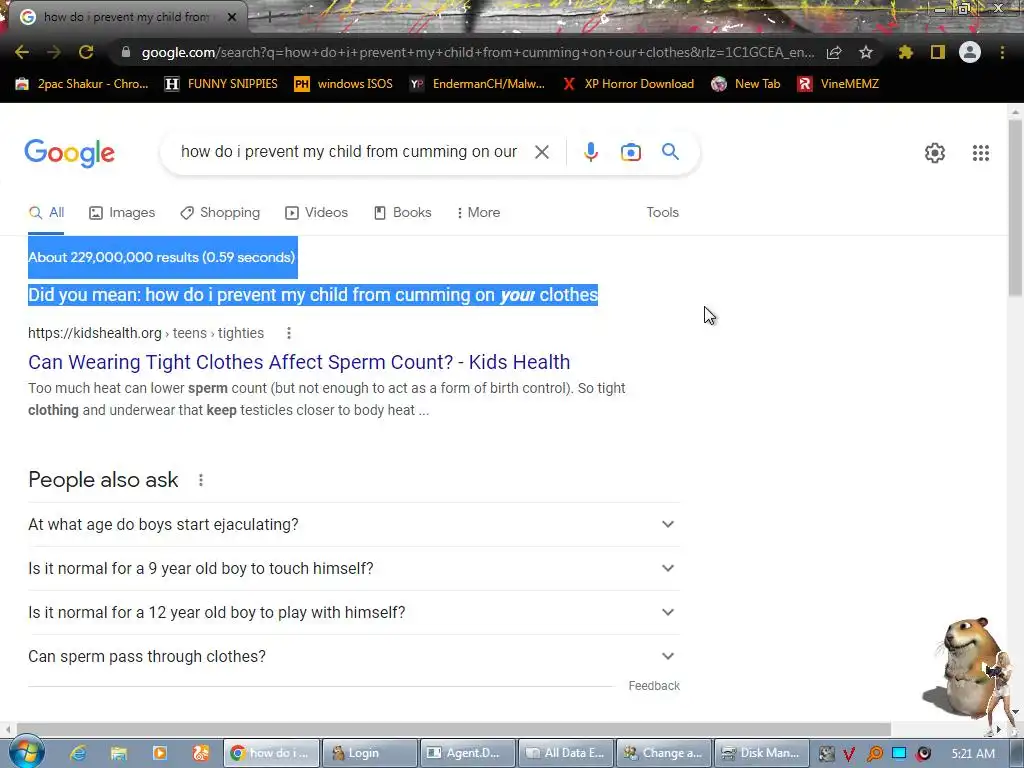
Task: Open the Extensions puzzle icon
Action: pos(906,52)
